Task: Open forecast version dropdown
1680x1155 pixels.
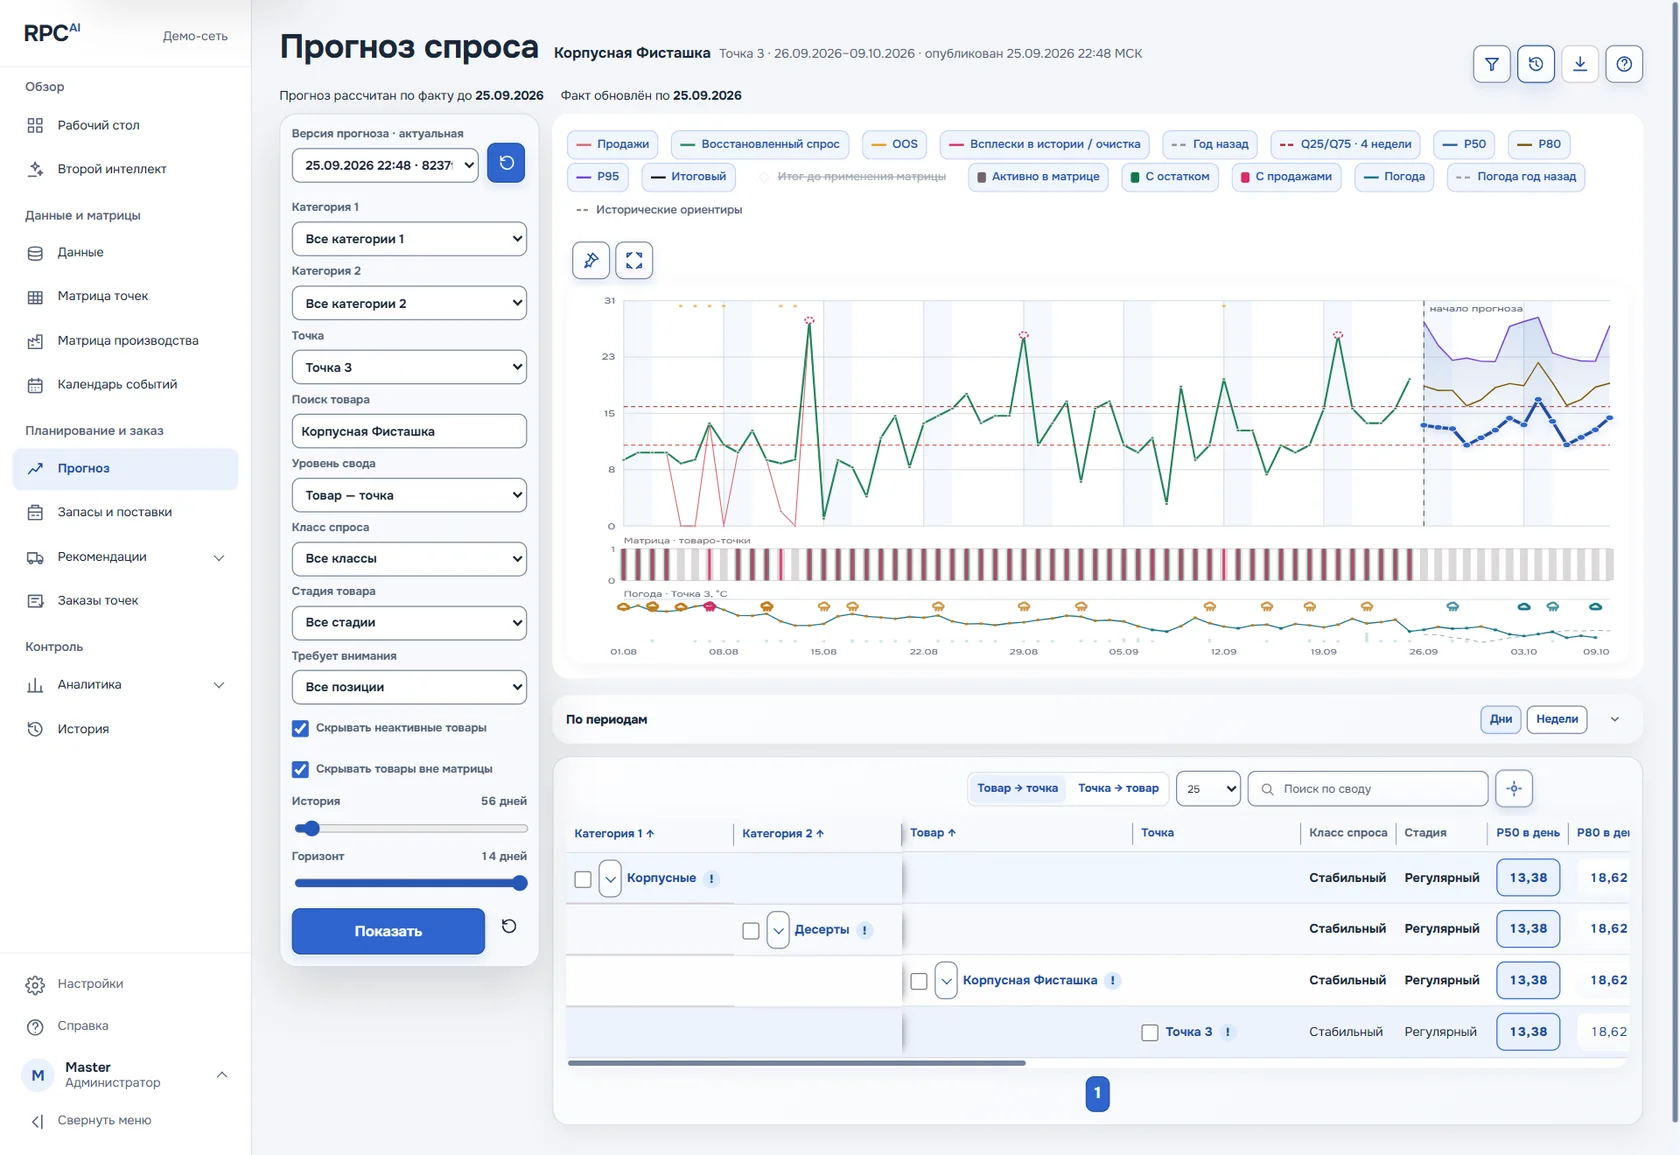Action: click(x=385, y=165)
